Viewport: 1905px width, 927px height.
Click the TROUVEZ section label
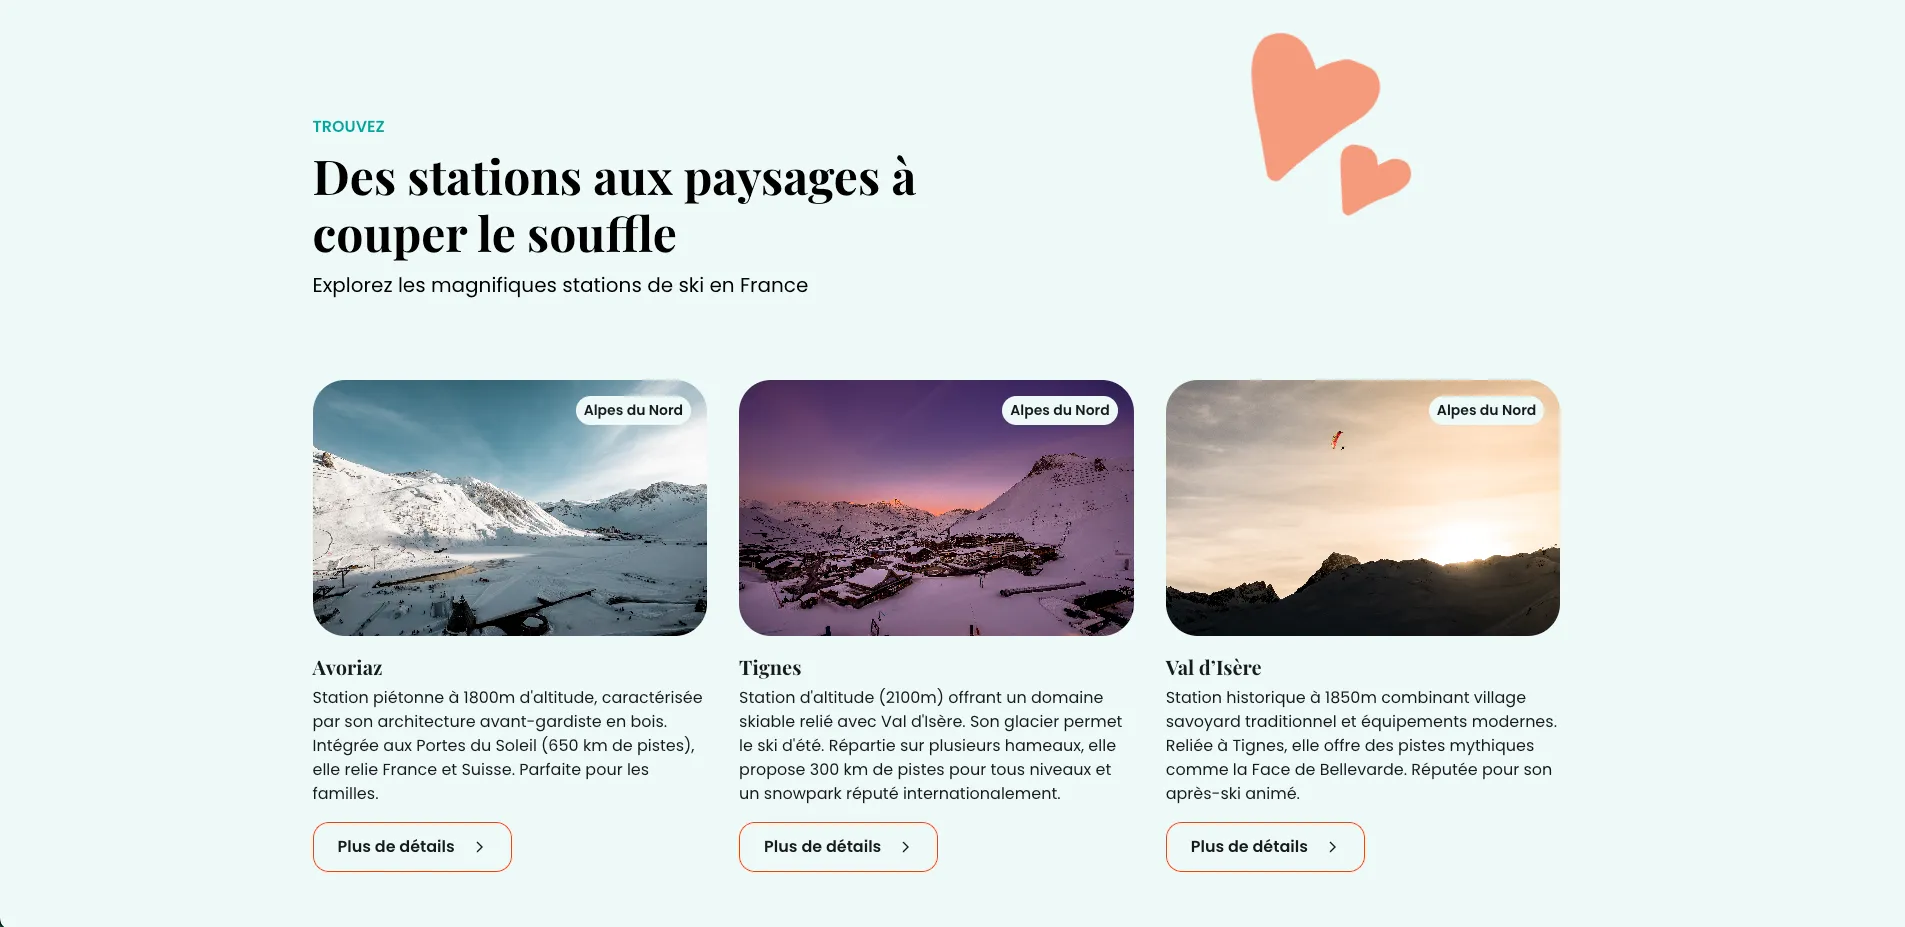click(x=348, y=127)
